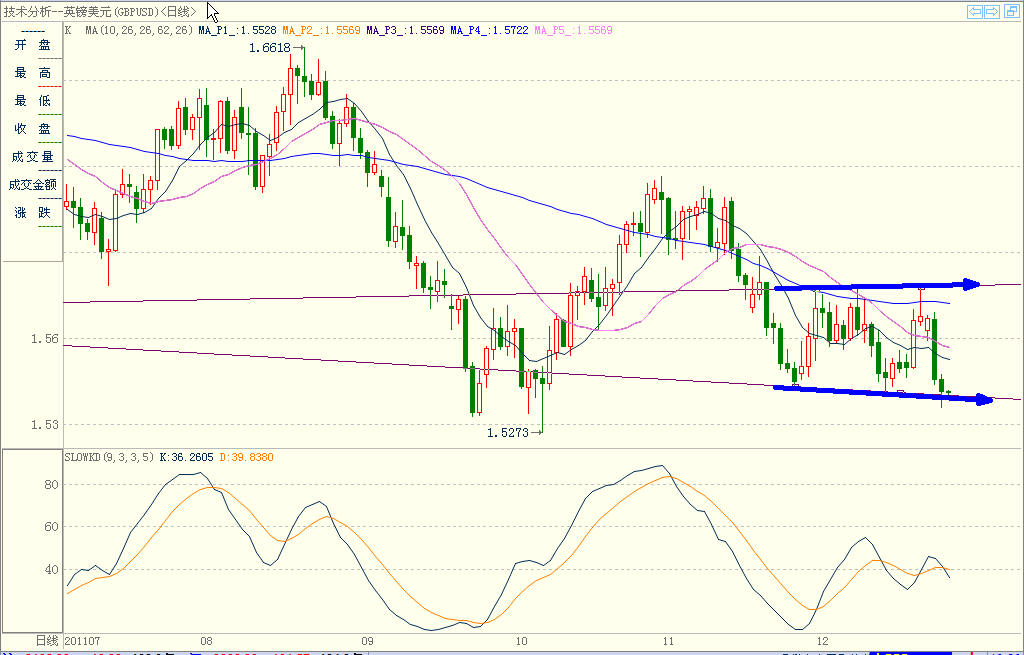Click the left arrow navigation icon

[975, 12]
